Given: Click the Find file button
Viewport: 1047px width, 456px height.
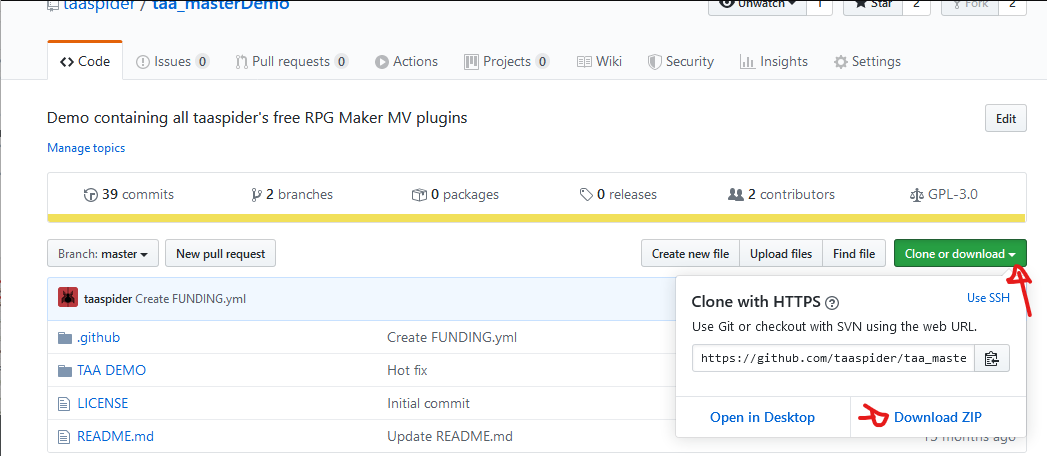Looking at the screenshot, I should click(854, 254).
